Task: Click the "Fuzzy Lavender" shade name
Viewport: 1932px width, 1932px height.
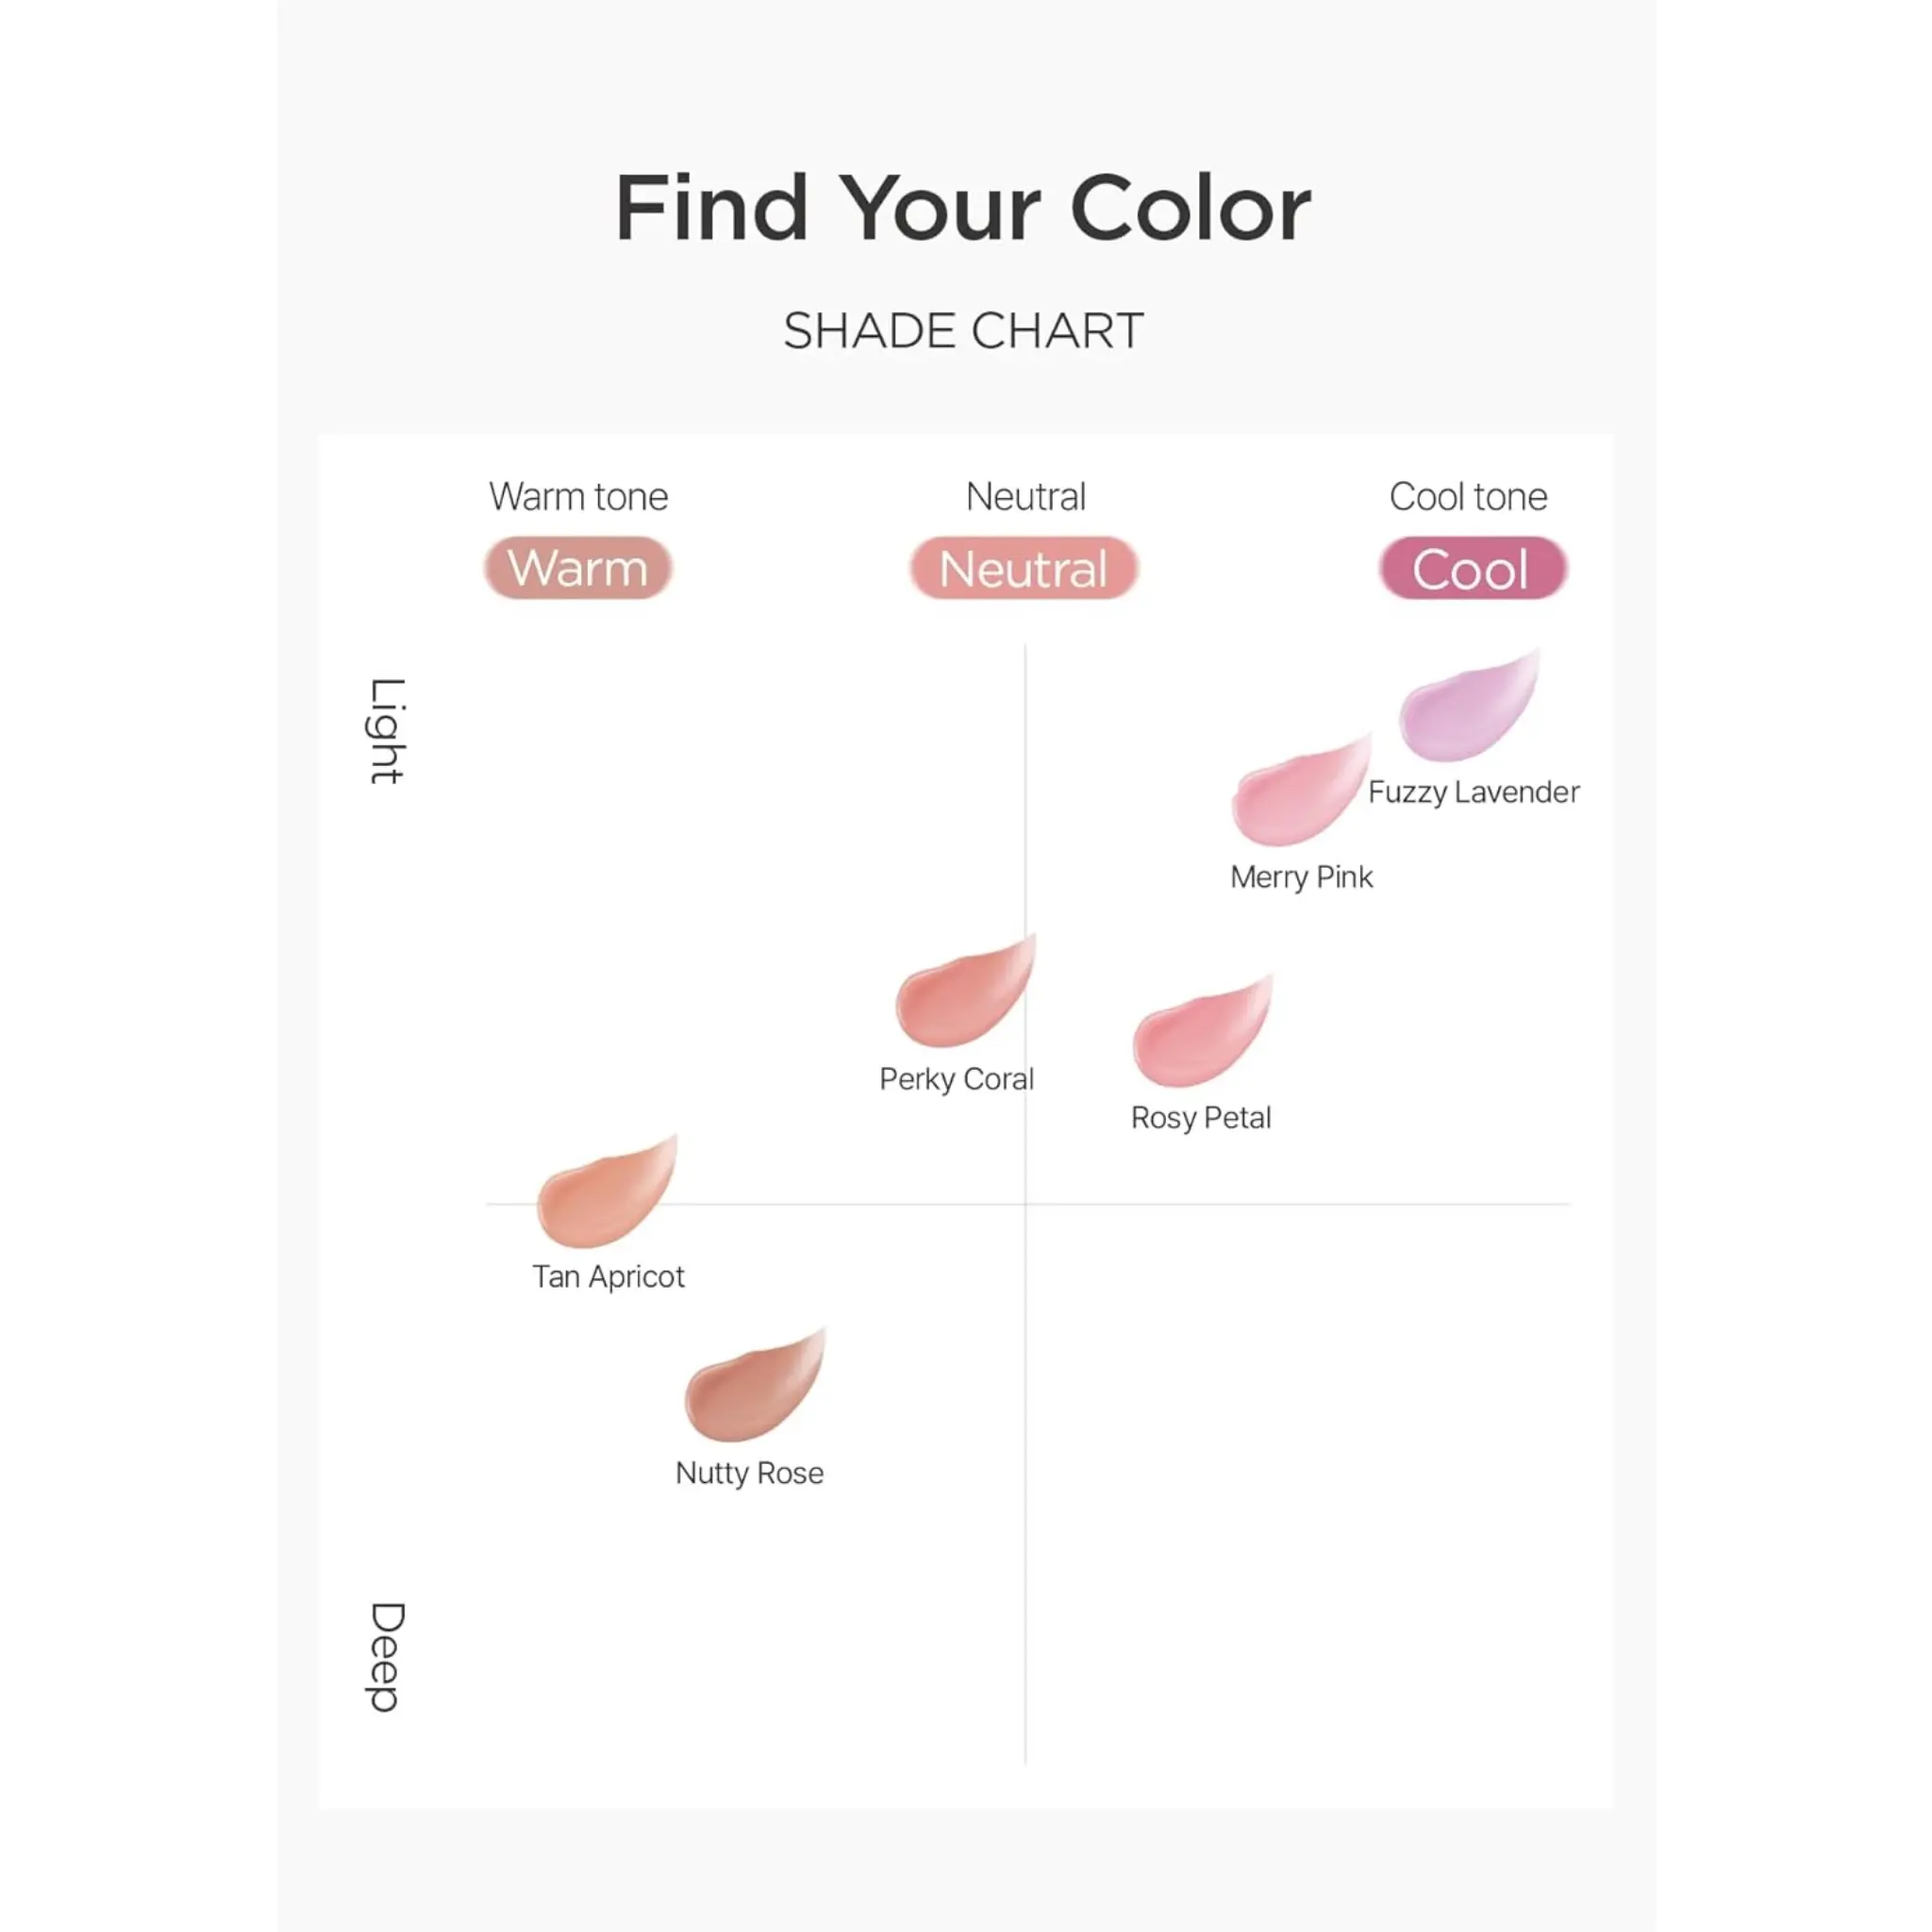Action: coord(1473,792)
